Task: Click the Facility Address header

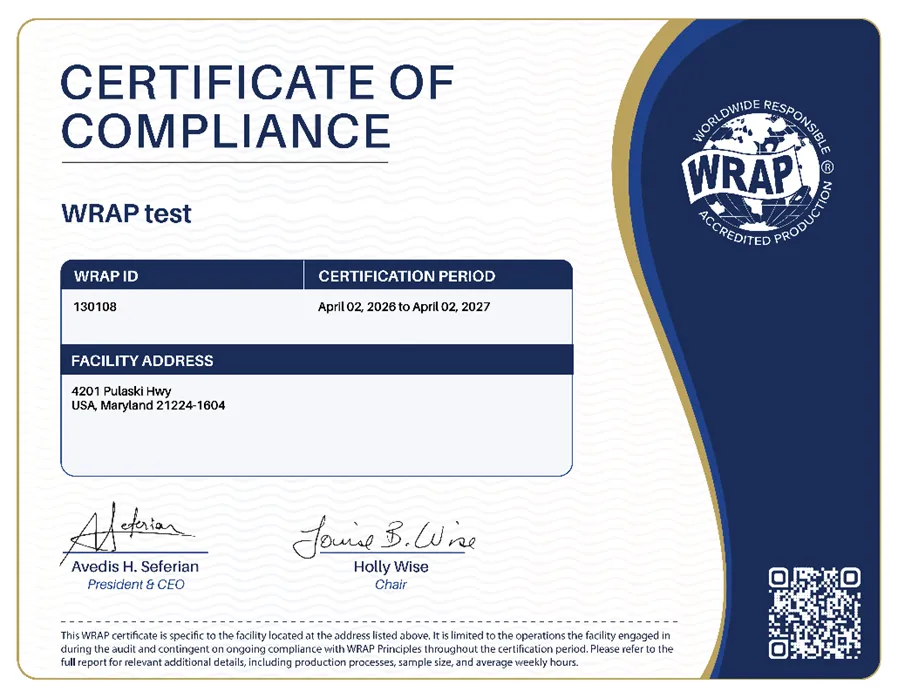Action: click(x=317, y=360)
